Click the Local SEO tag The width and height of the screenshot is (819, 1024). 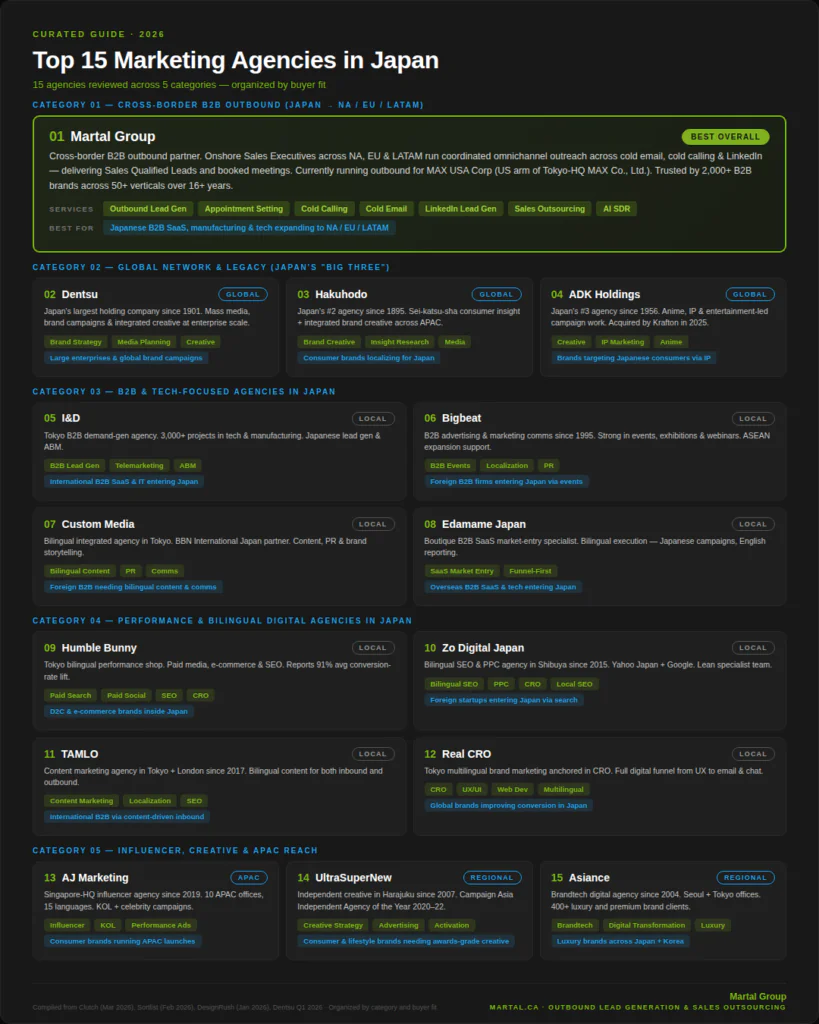click(574, 684)
